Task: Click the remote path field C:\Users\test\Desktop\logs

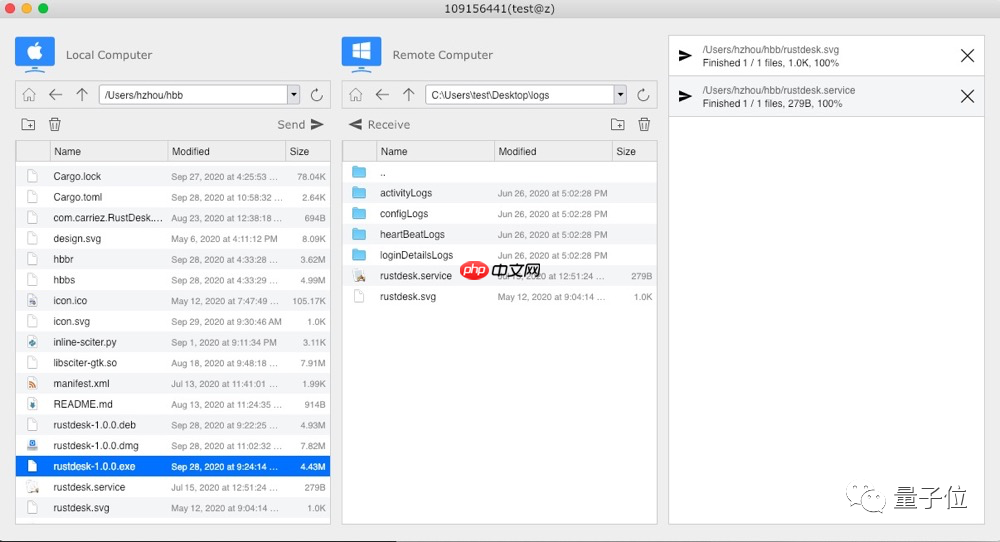Action: [520, 95]
